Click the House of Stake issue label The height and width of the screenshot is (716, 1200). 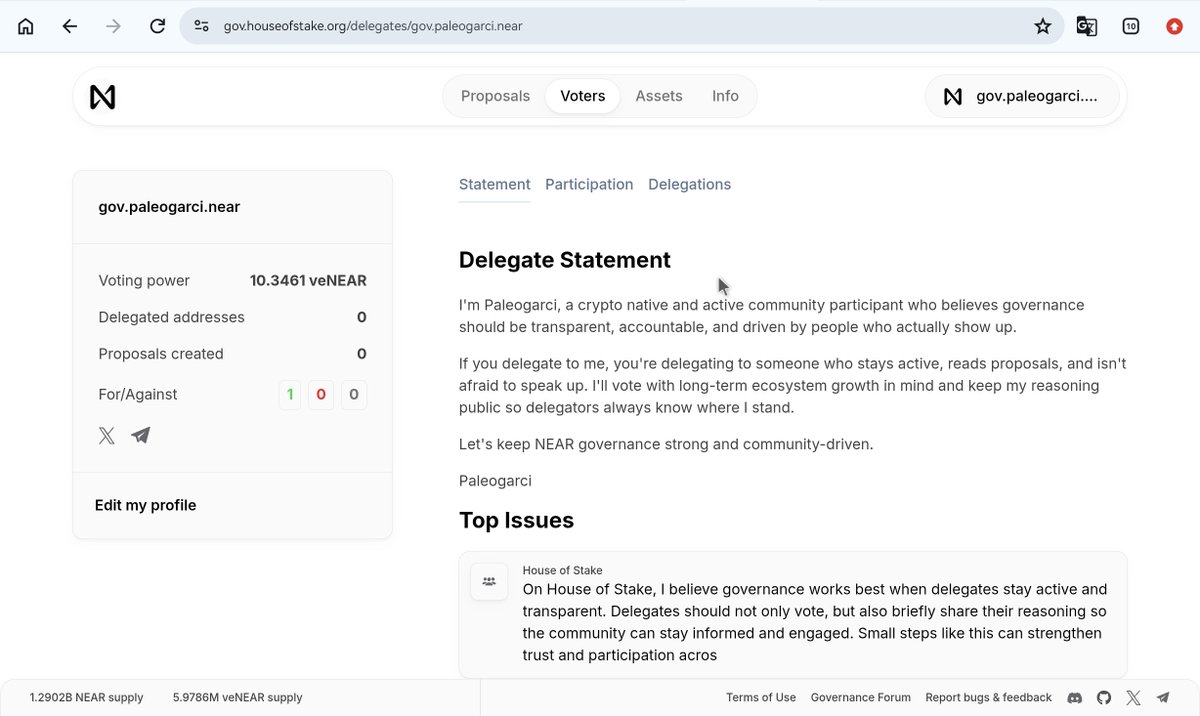[562, 571]
